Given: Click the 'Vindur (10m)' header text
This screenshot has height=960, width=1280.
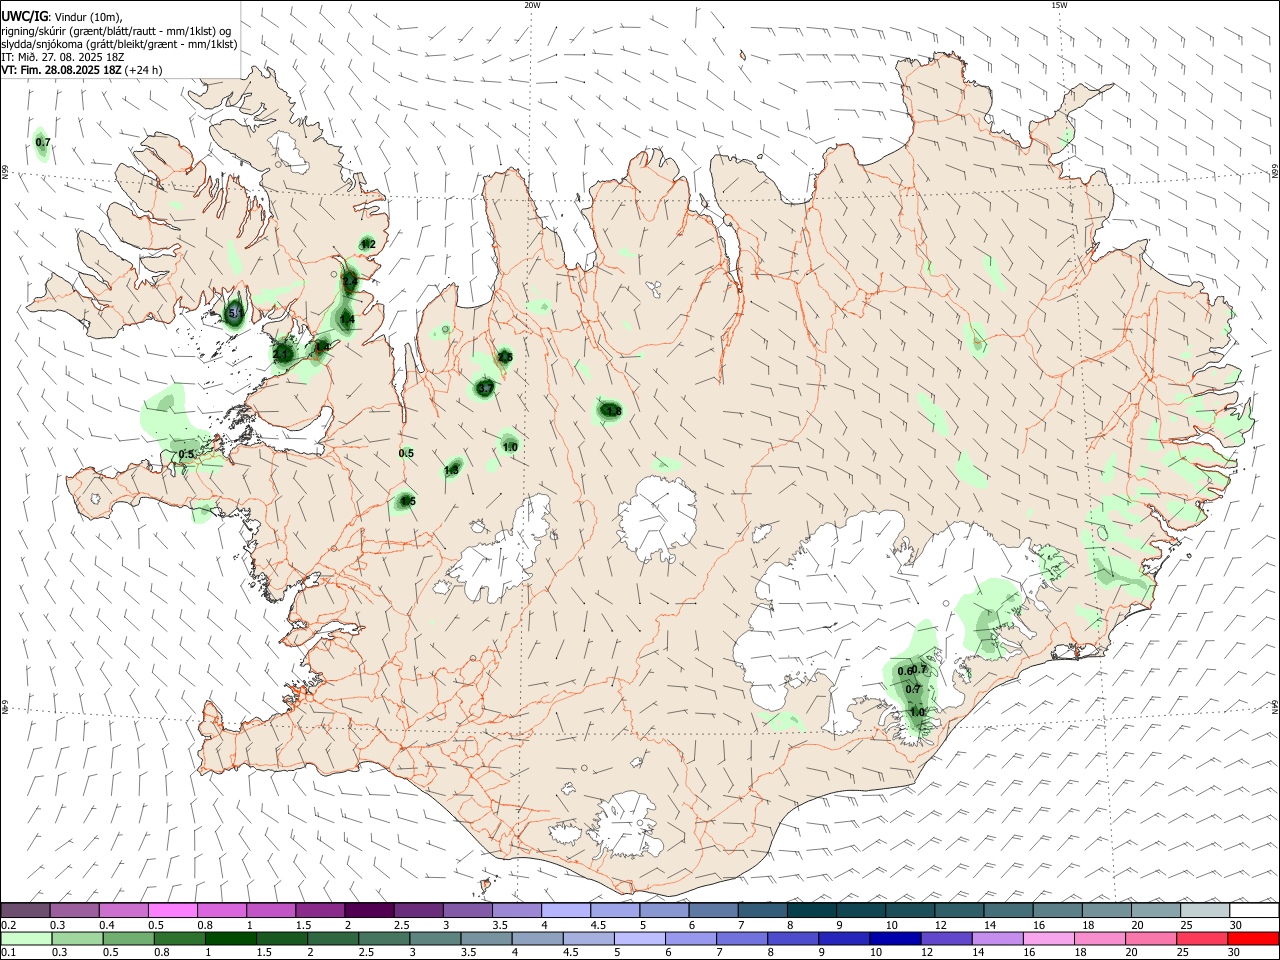Looking at the screenshot, I should coord(86,17).
